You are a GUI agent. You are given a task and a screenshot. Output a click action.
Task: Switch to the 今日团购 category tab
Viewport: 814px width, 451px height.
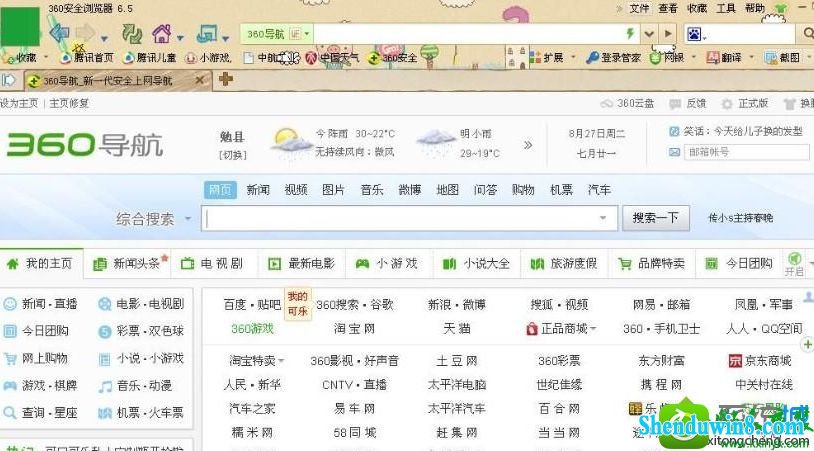[739, 264]
